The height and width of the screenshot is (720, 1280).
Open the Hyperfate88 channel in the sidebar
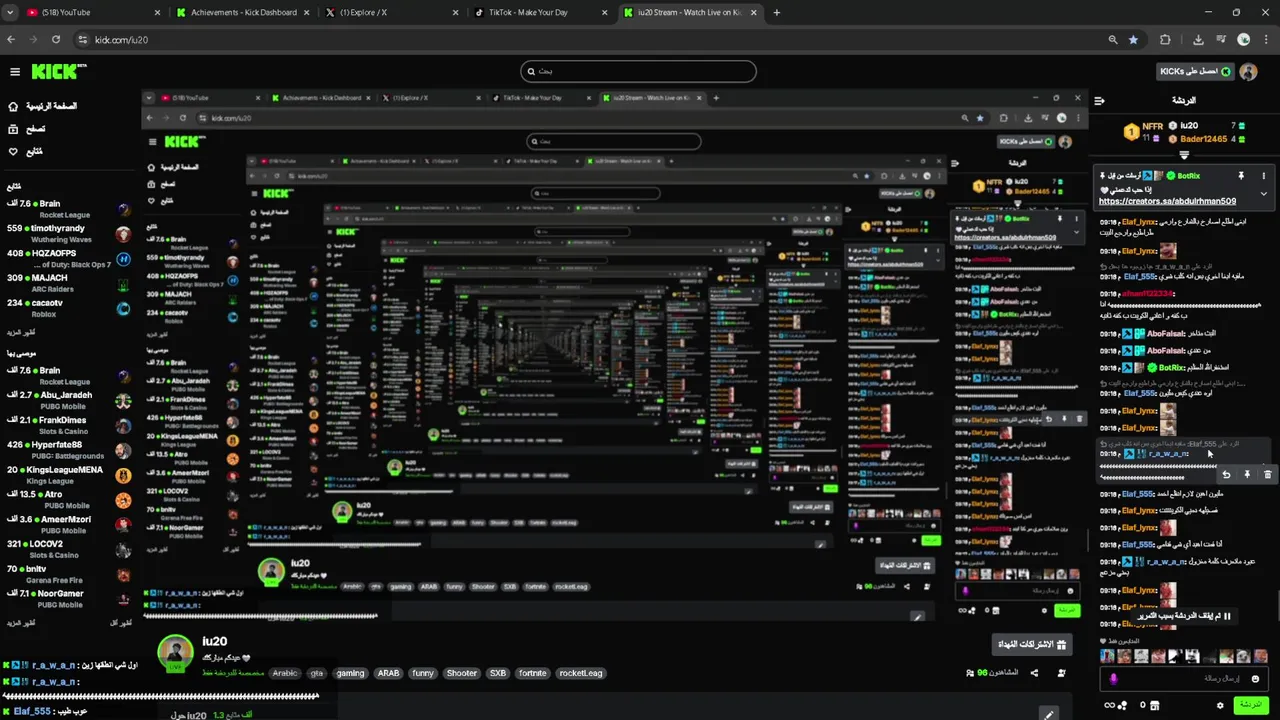point(68,450)
